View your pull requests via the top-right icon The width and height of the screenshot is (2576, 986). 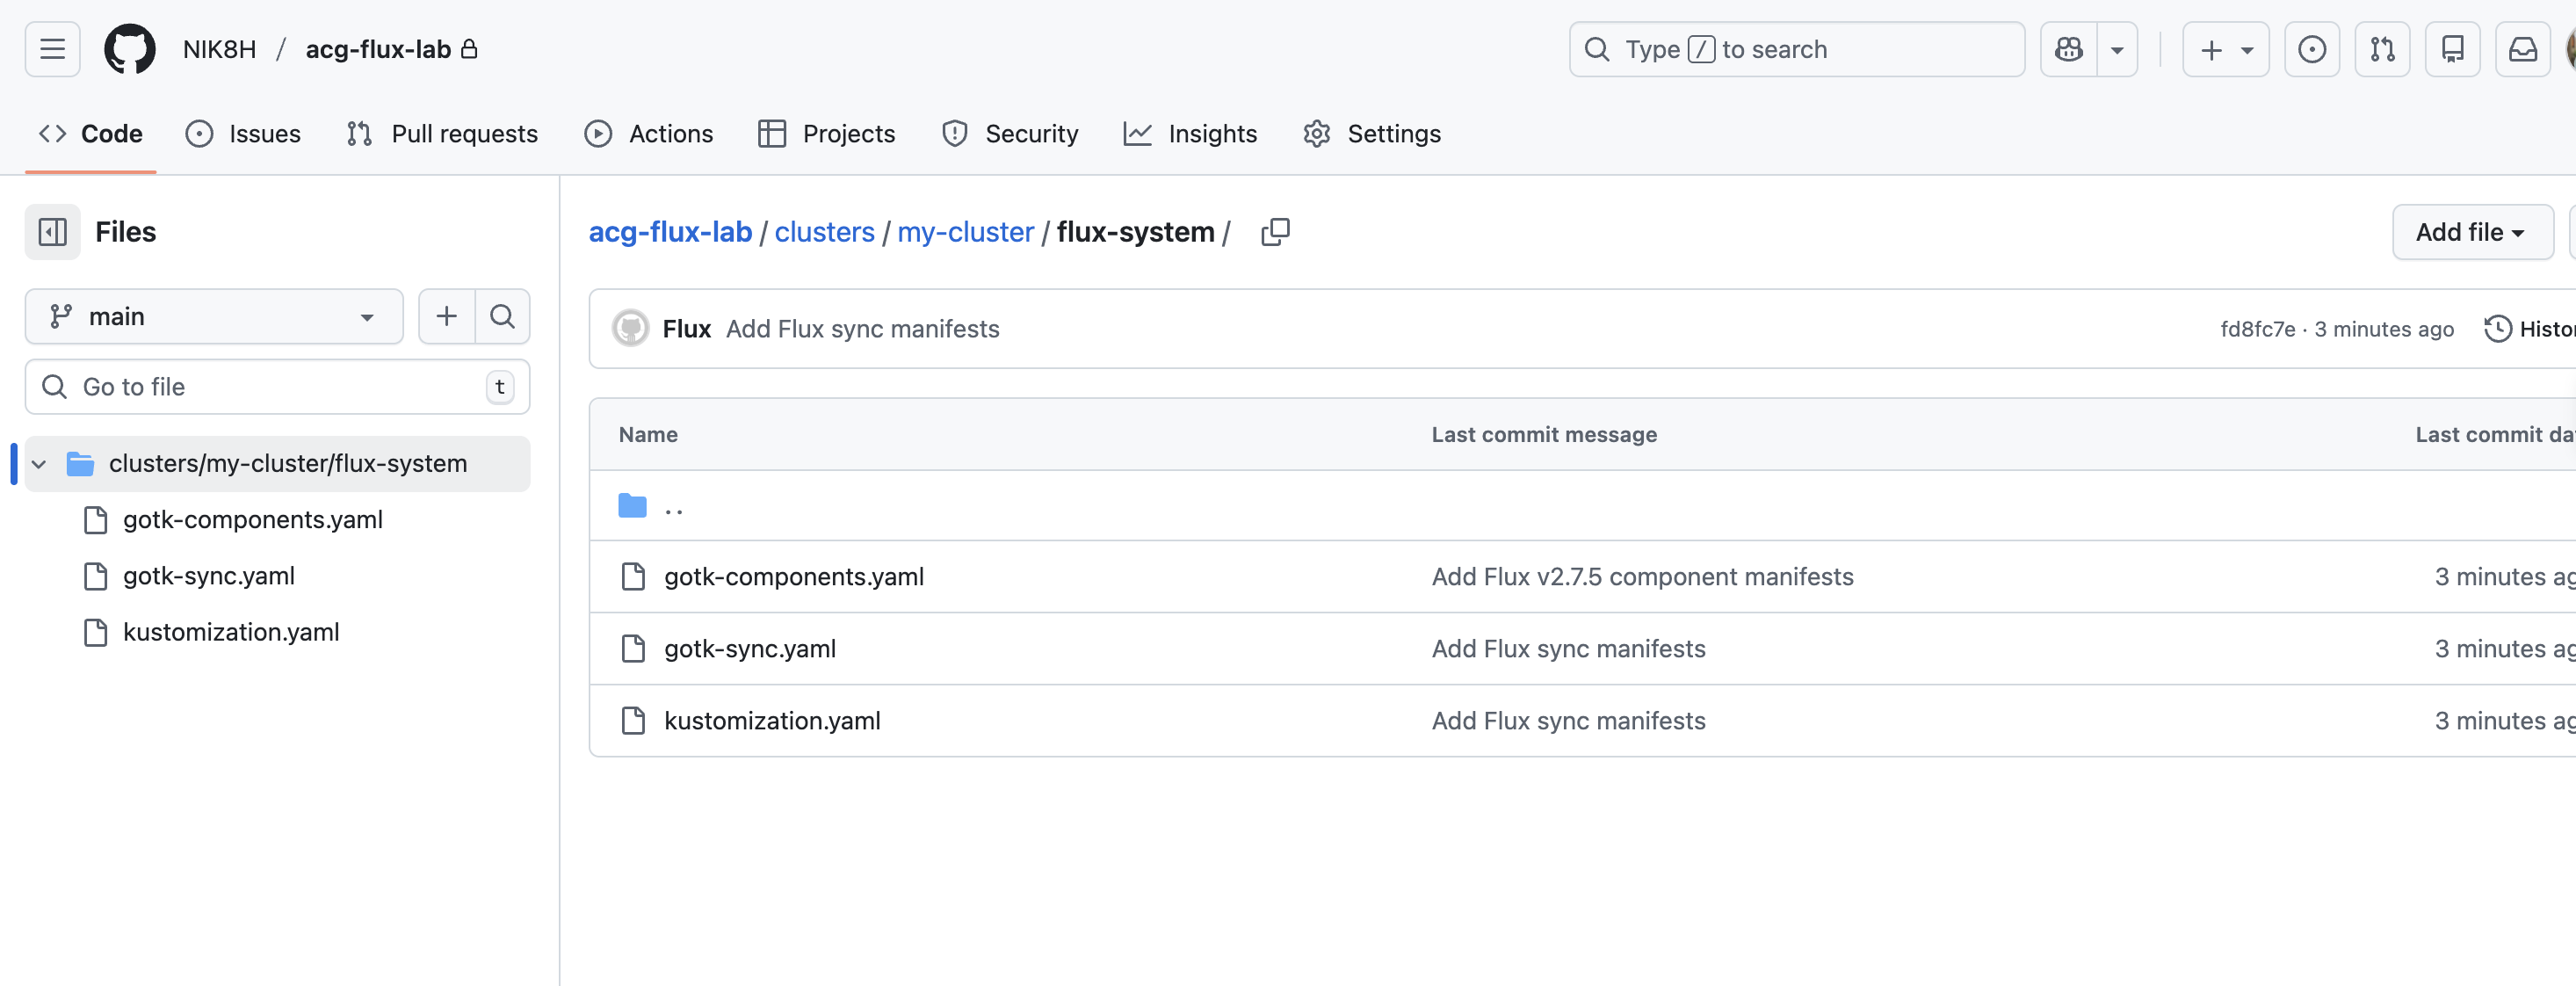(2383, 48)
